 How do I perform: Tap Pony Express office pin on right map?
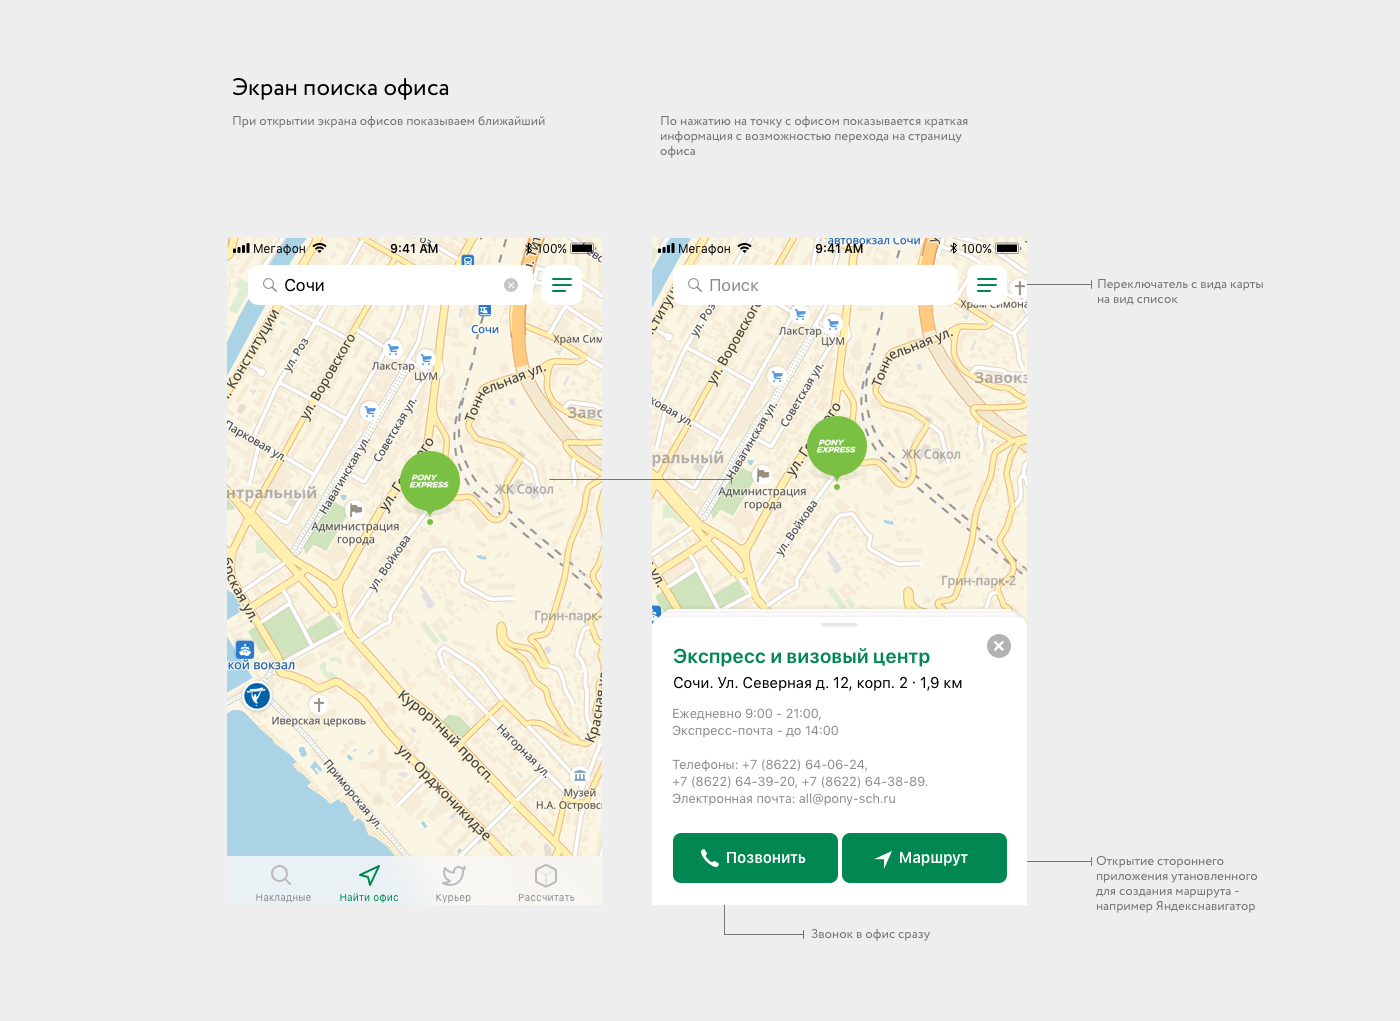point(837,447)
